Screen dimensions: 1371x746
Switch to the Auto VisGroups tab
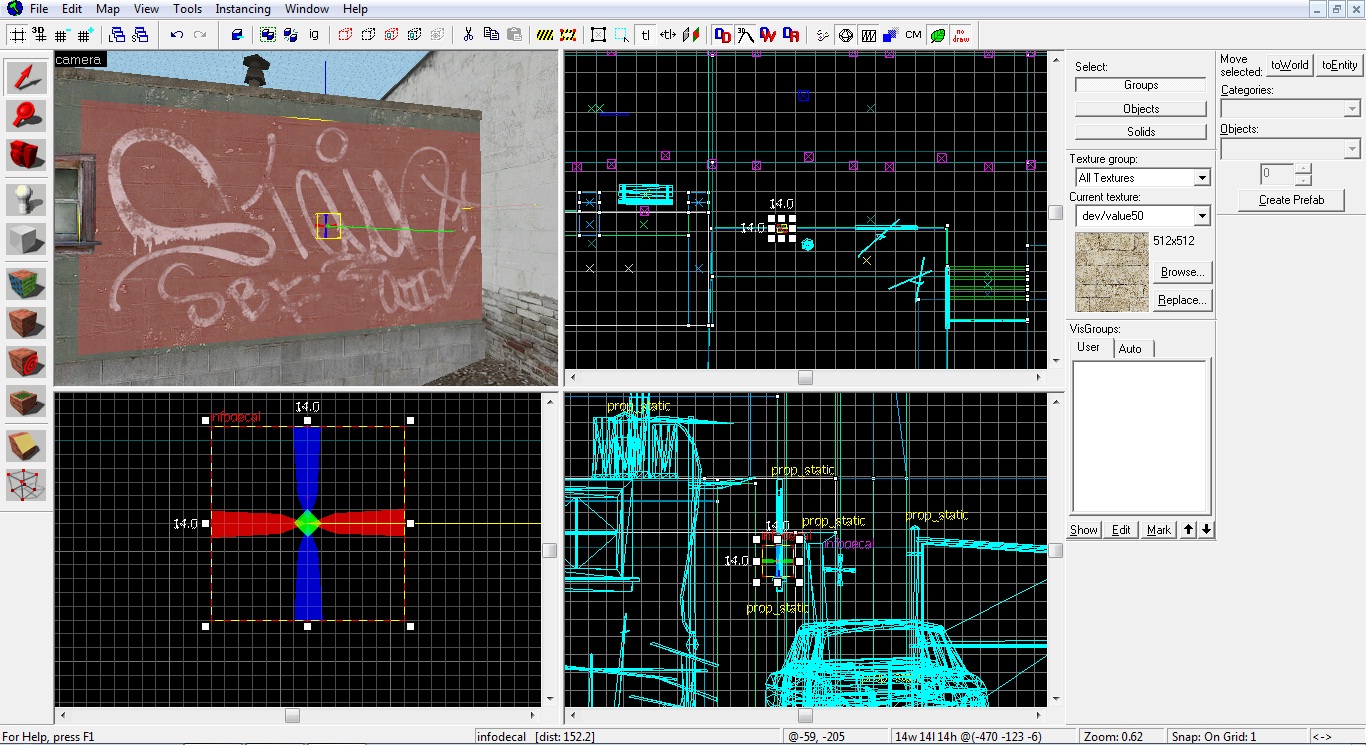[x=1130, y=349]
